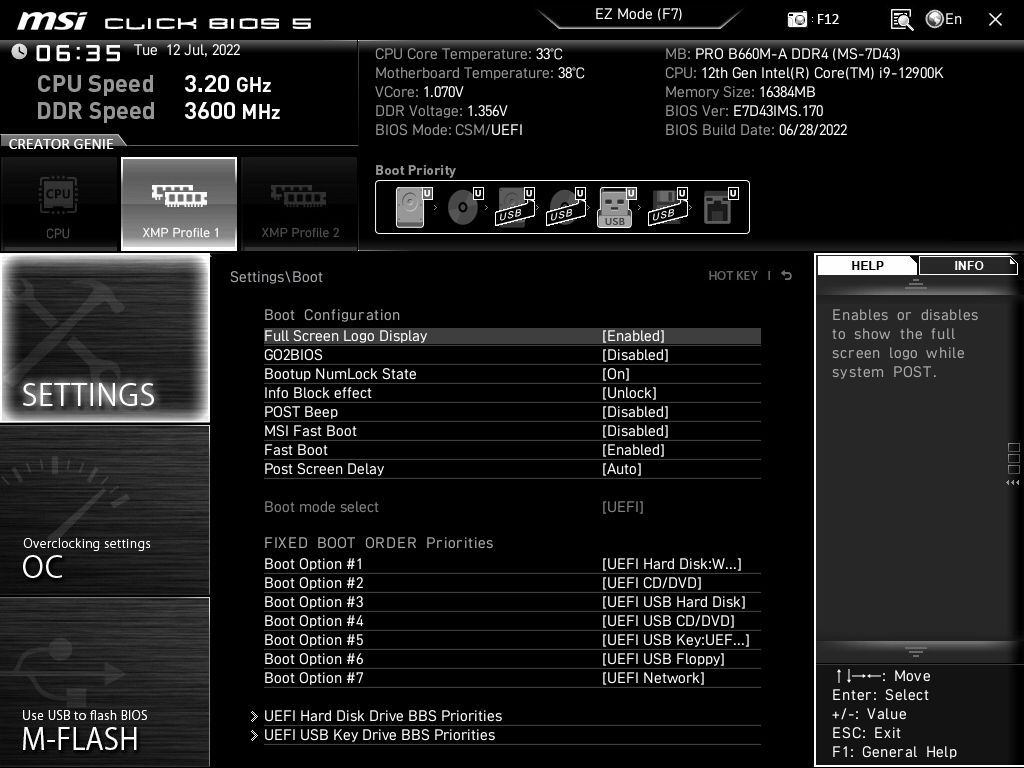The height and width of the screenshot is (768, 1024).
Task: Change language via the globe En icon
Action: point(944,19)
